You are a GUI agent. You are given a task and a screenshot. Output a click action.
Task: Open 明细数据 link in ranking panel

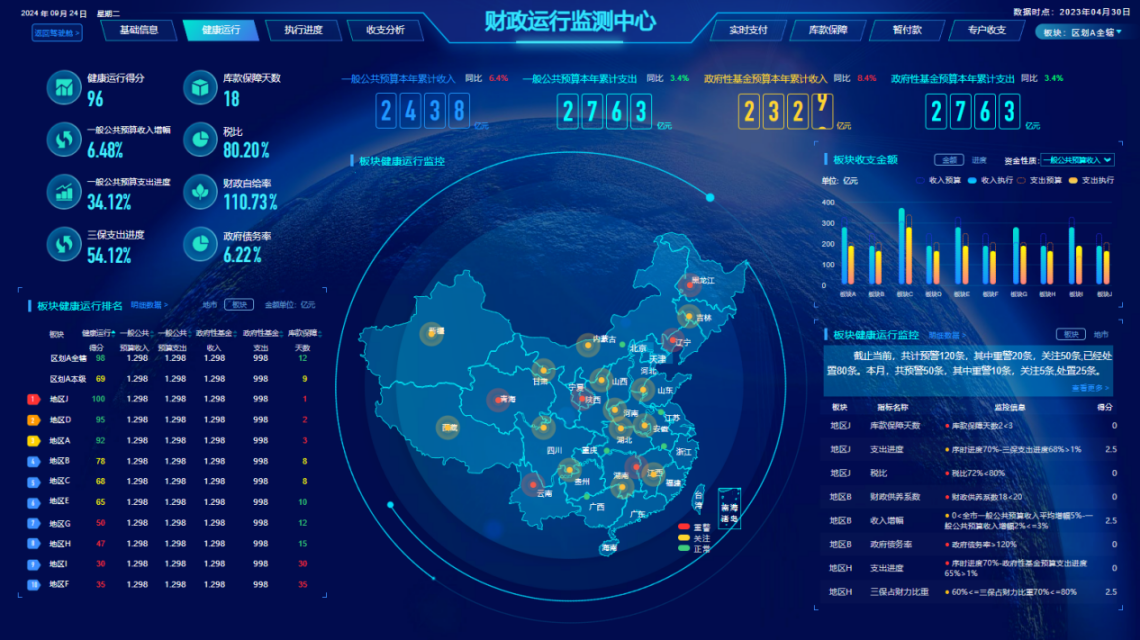click(149, 305)
